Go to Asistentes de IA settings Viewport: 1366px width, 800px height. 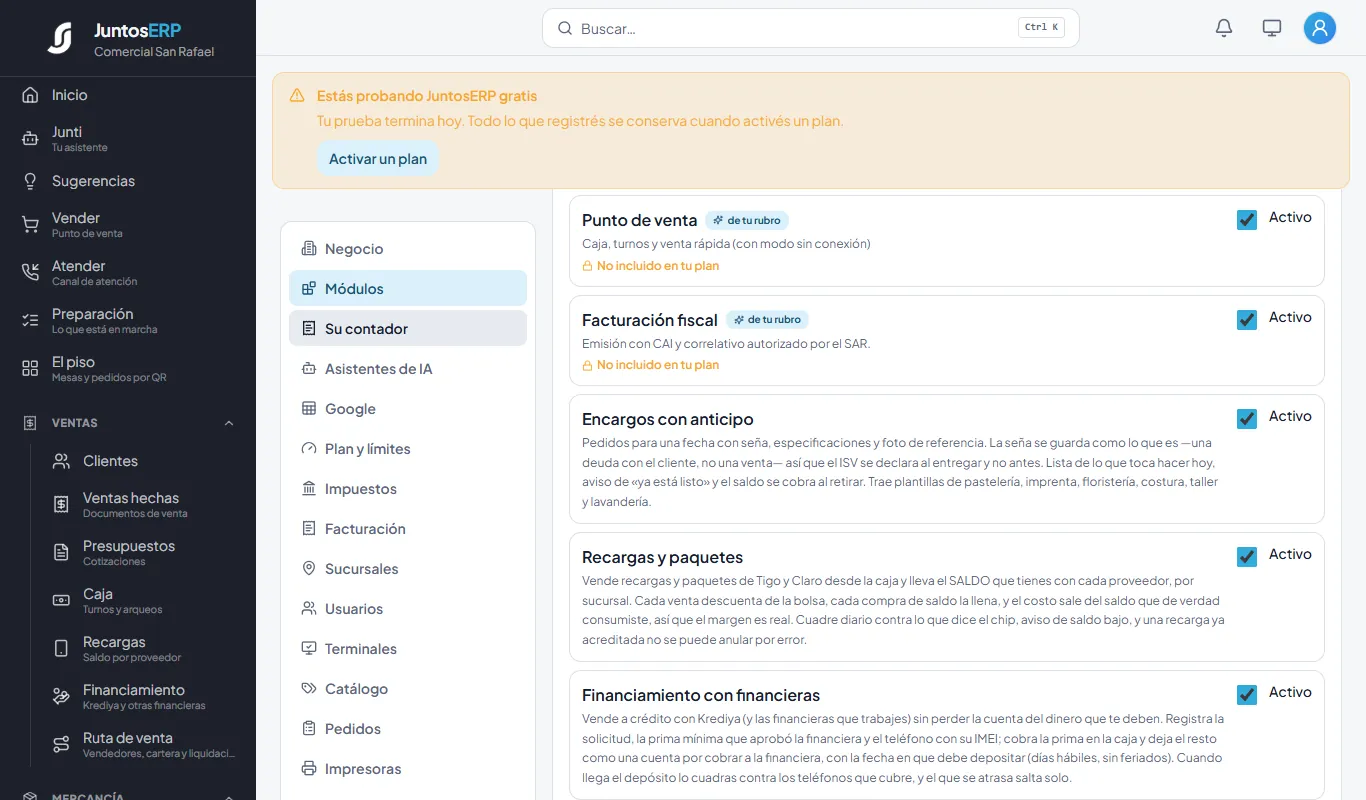tap(408, 369)
